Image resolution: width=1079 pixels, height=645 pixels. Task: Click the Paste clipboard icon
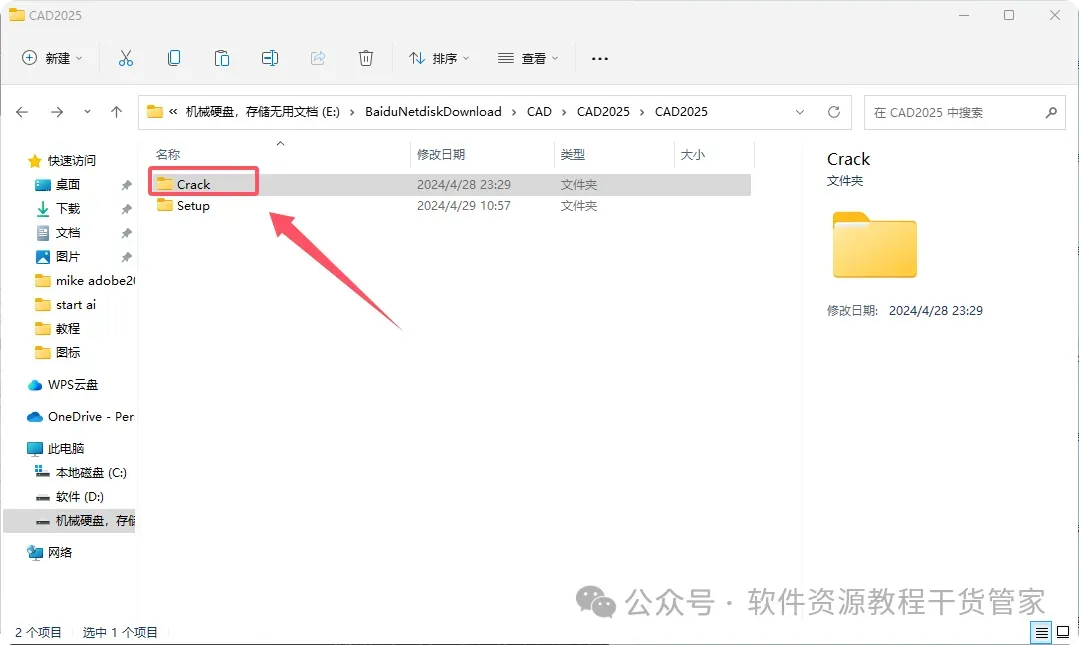[222, 59]
